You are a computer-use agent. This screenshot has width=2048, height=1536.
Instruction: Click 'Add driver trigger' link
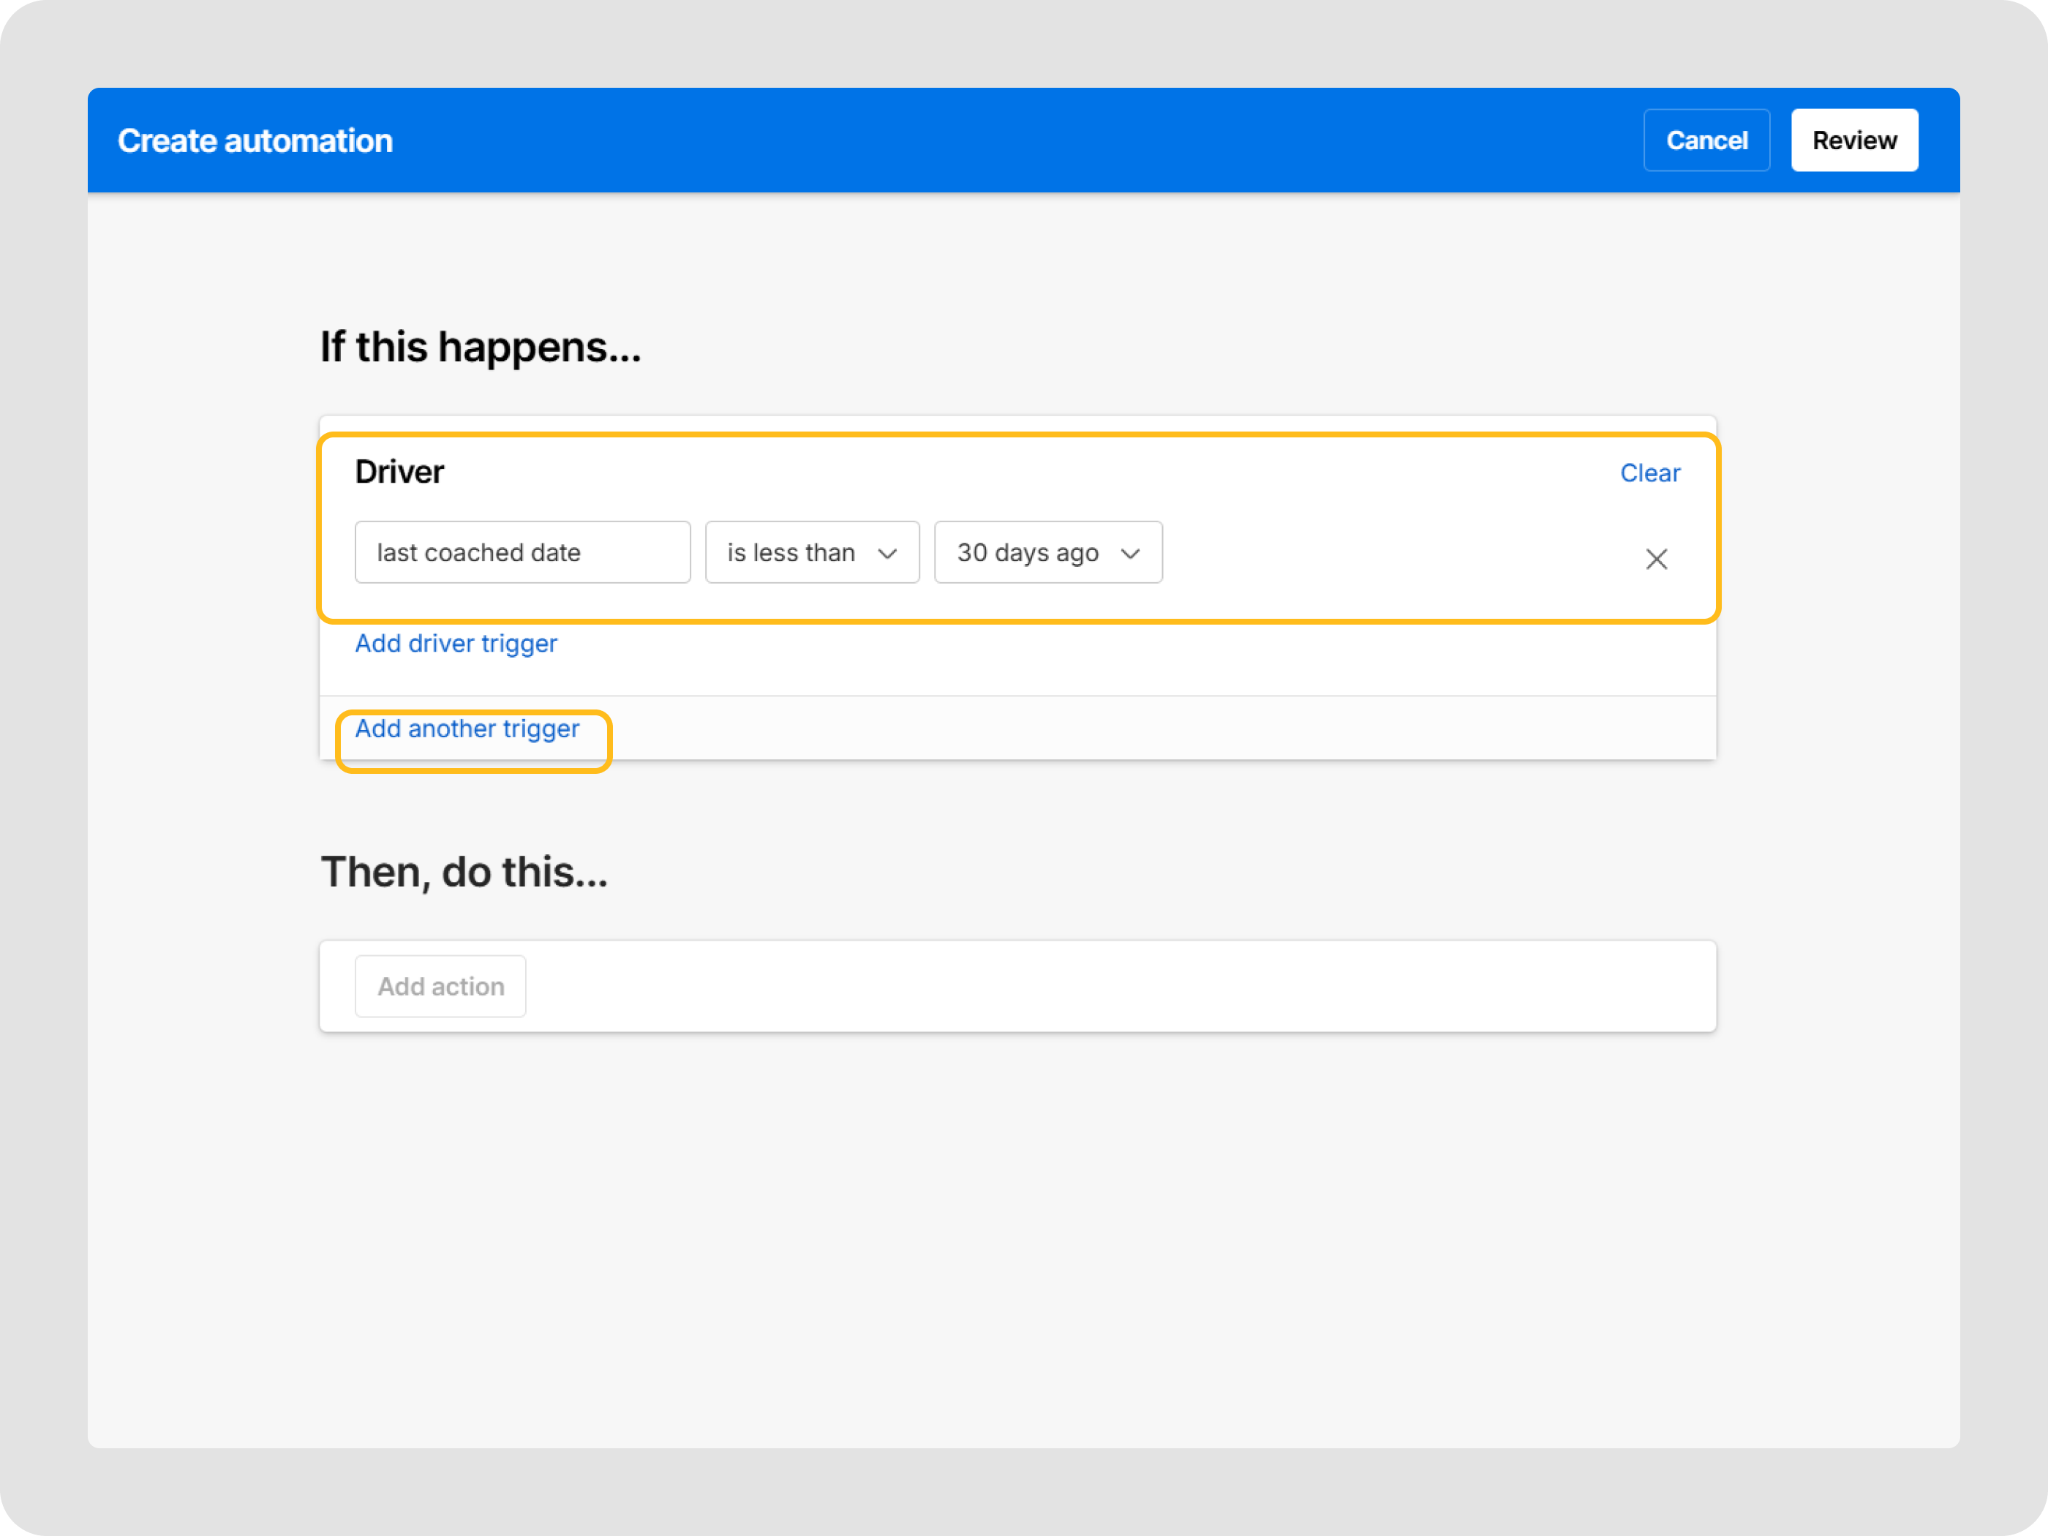point(456,643)
